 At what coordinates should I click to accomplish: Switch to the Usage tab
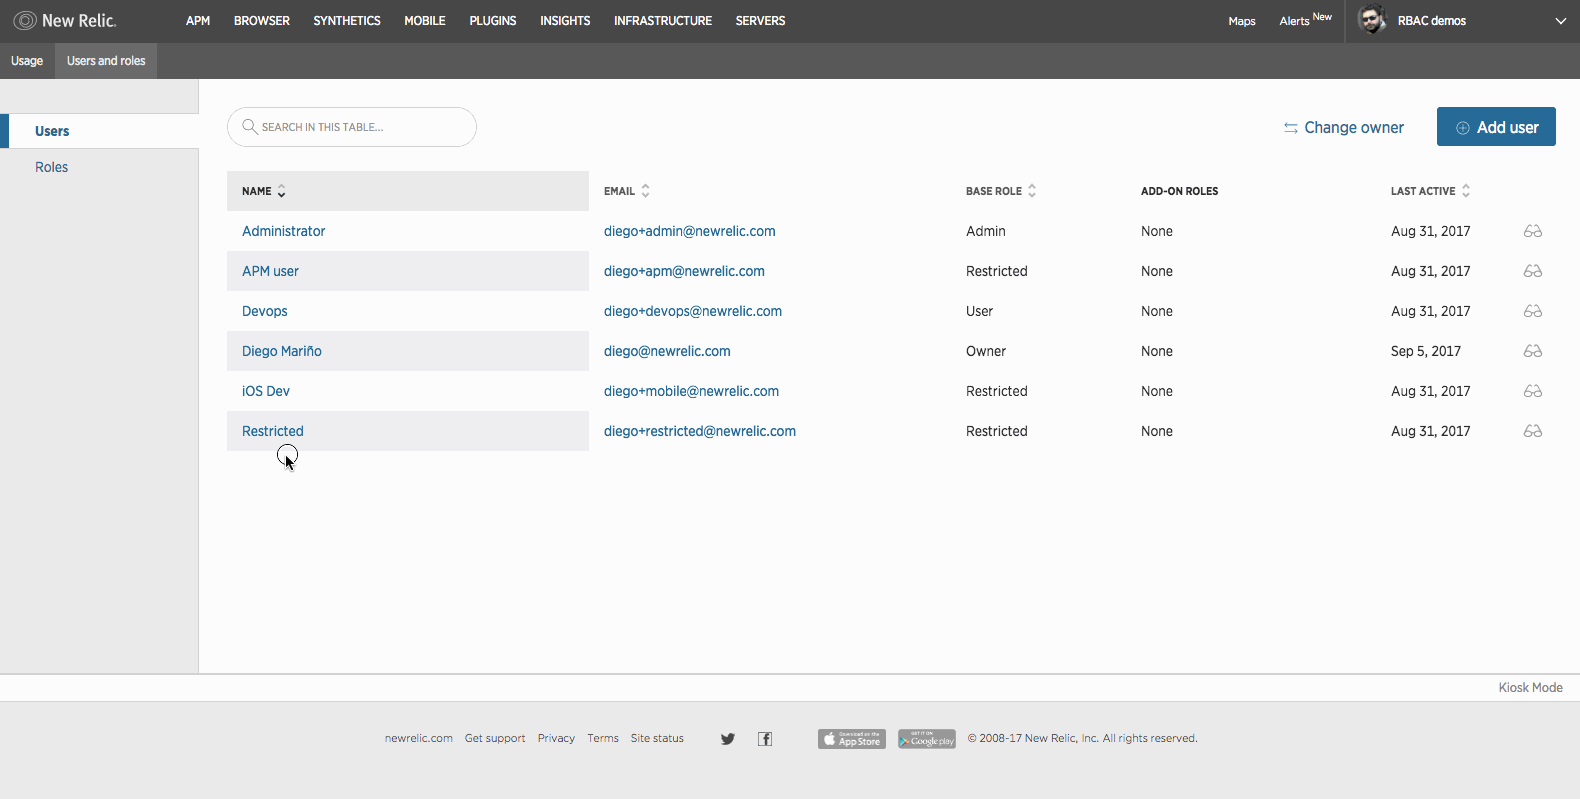[x=27, y=61]
